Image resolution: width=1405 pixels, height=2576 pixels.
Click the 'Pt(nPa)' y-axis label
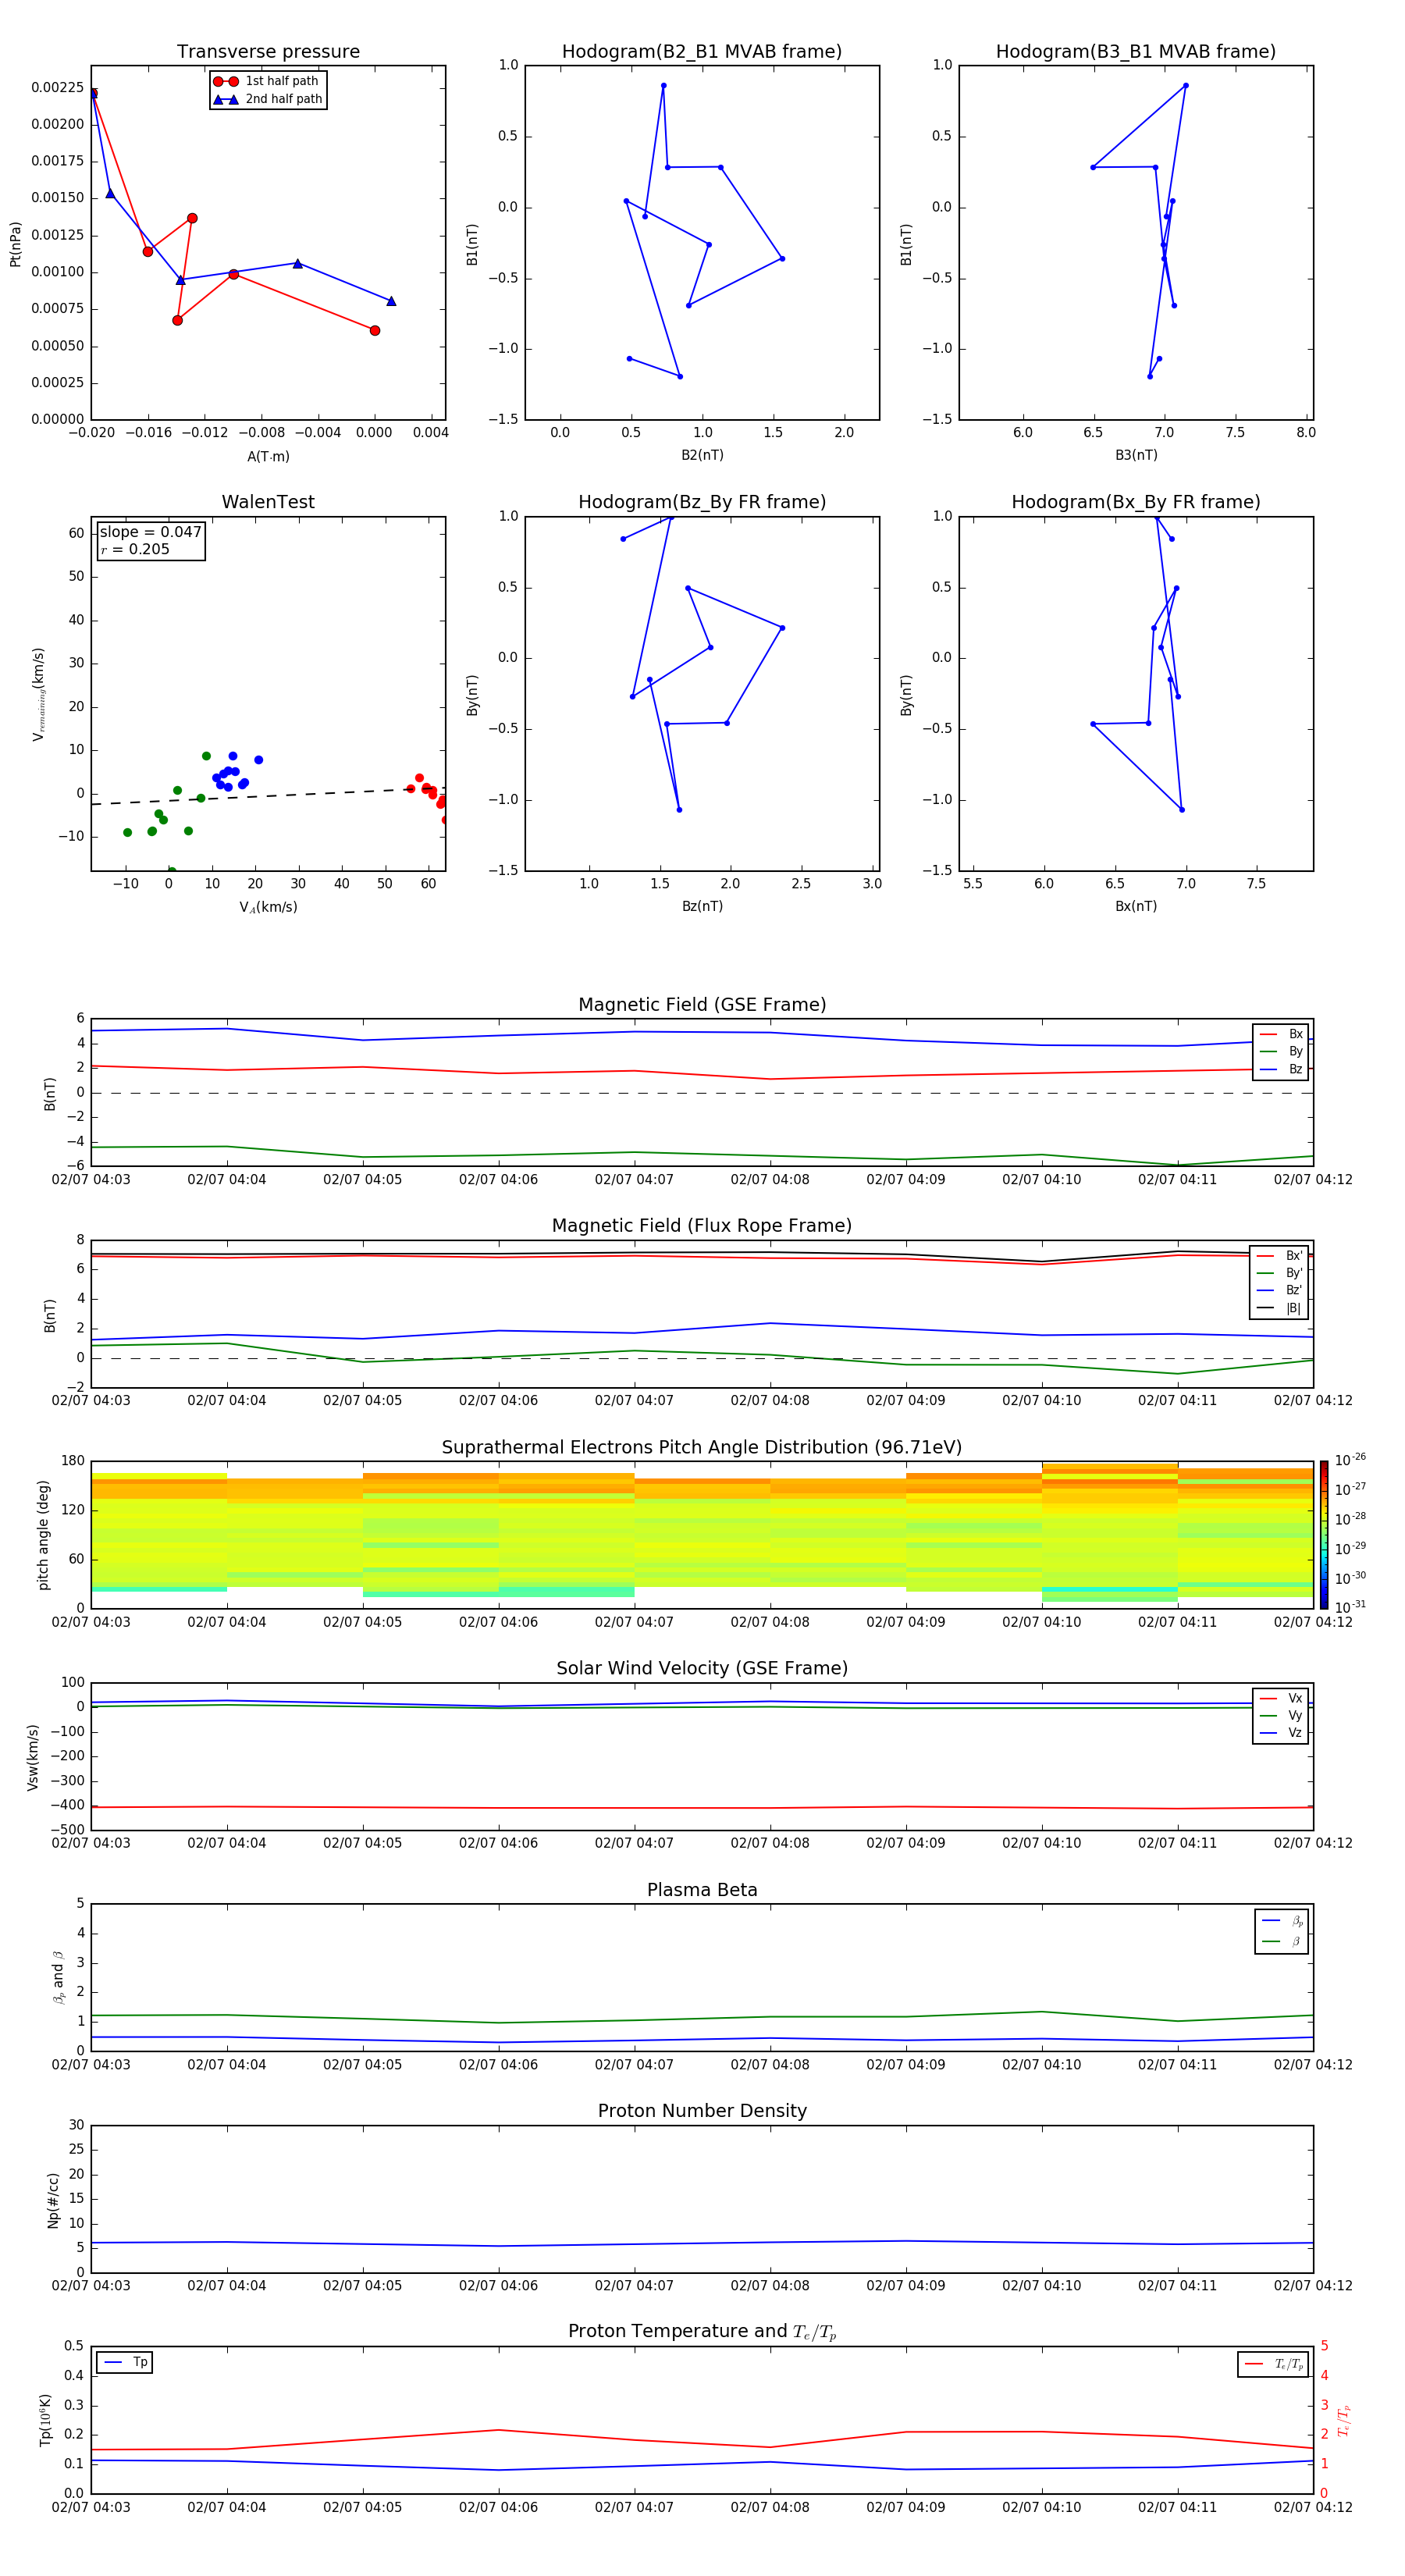point(15,244)
